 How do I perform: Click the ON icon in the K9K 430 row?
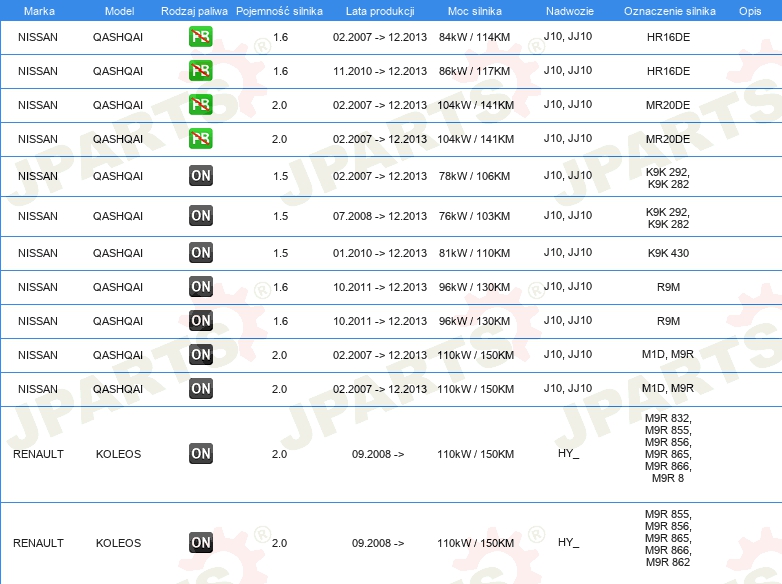pos(201,252)
